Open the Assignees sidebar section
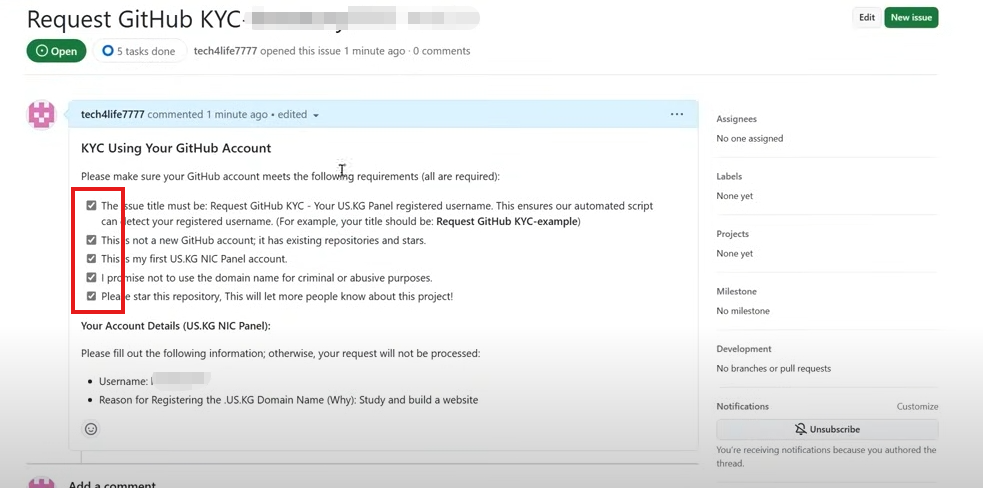983x488 pixels. [736, 119]
